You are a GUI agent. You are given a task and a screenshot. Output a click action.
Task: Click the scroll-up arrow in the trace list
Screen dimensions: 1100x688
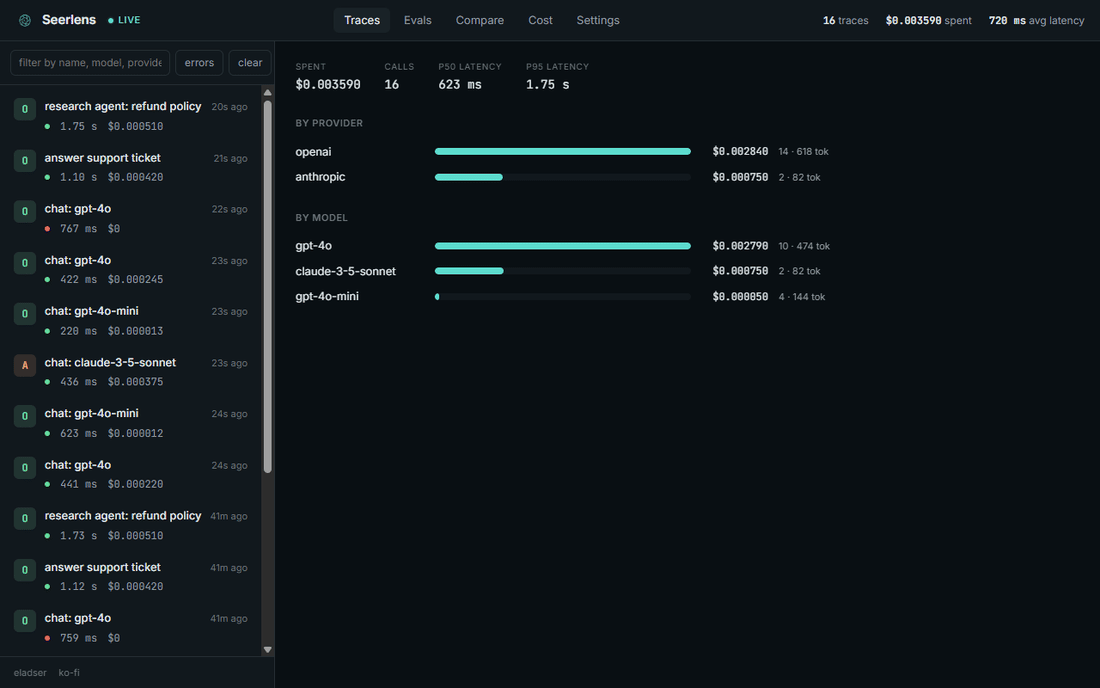267,93
